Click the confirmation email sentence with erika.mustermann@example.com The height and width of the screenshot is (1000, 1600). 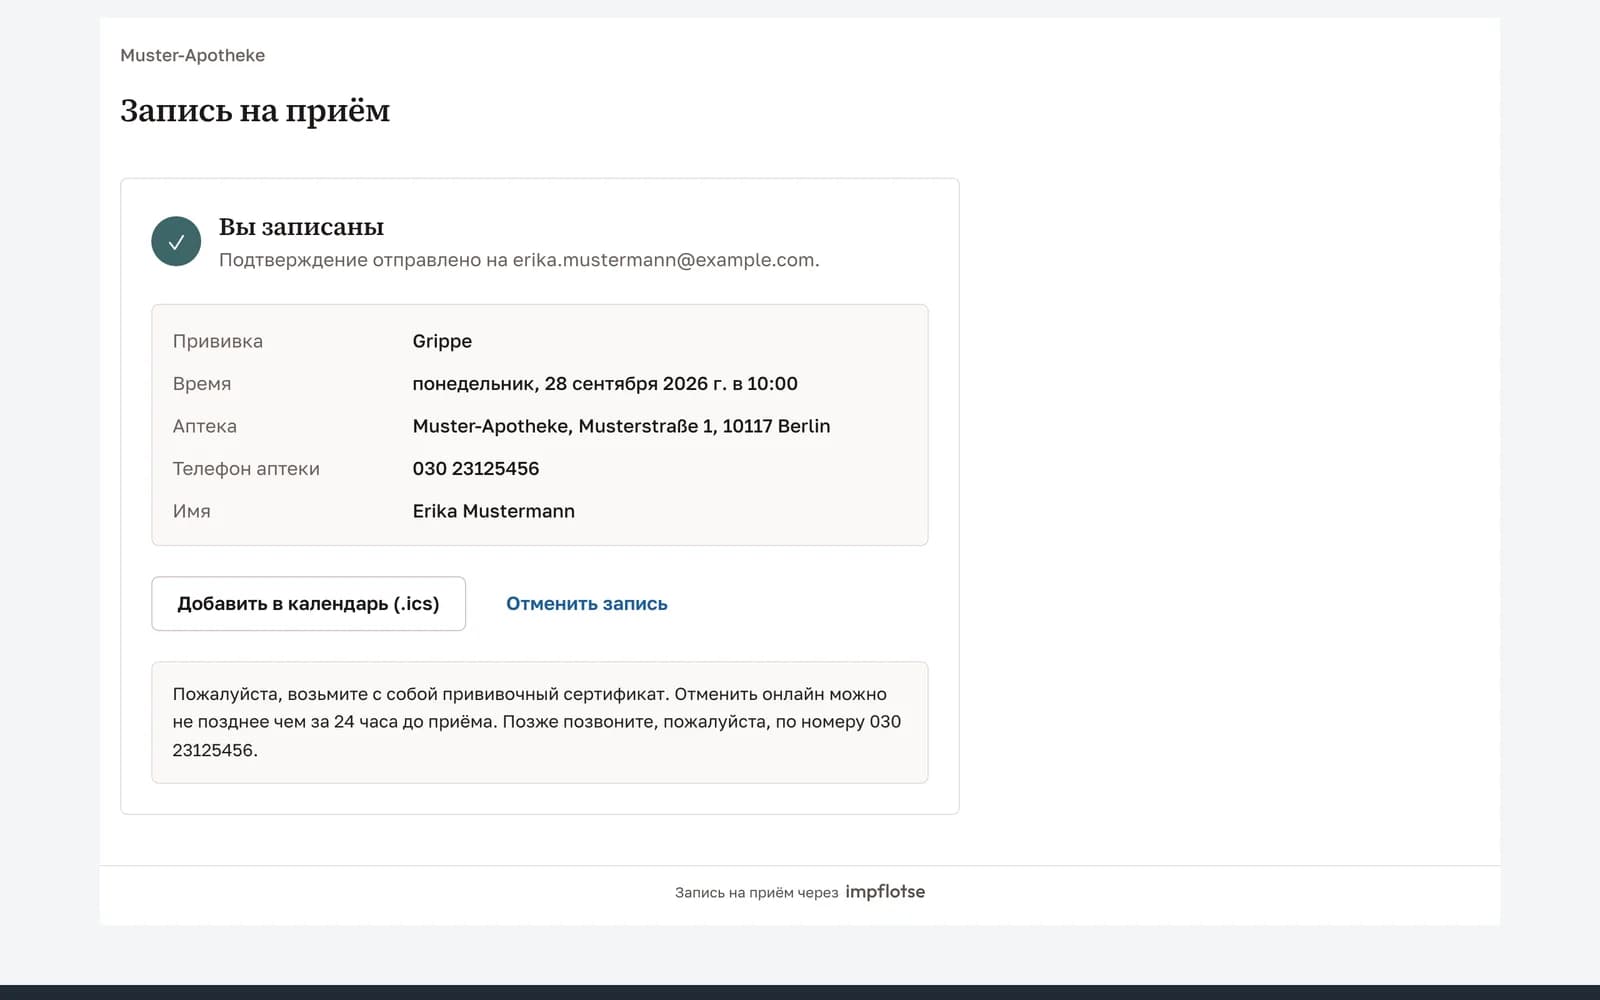point(519,260)
